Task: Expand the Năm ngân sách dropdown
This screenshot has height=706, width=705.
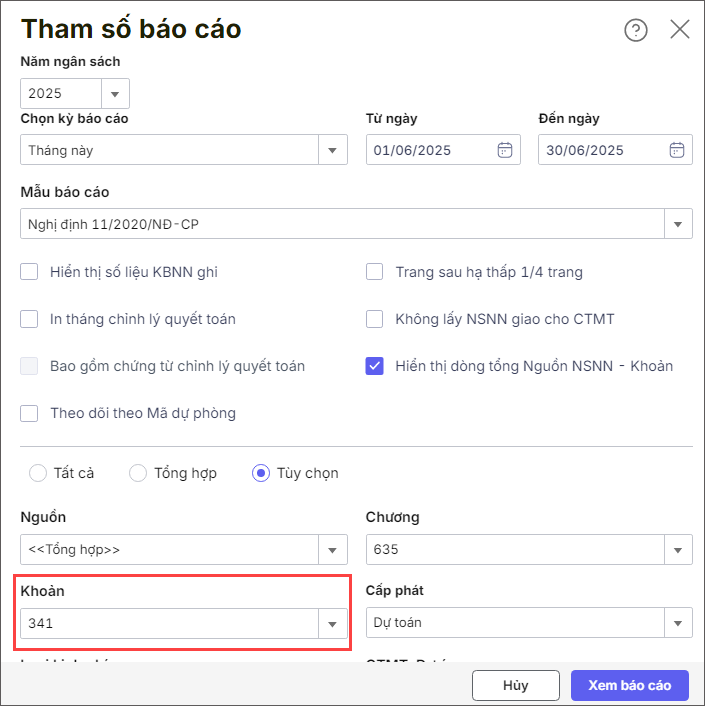Action: 114,94
